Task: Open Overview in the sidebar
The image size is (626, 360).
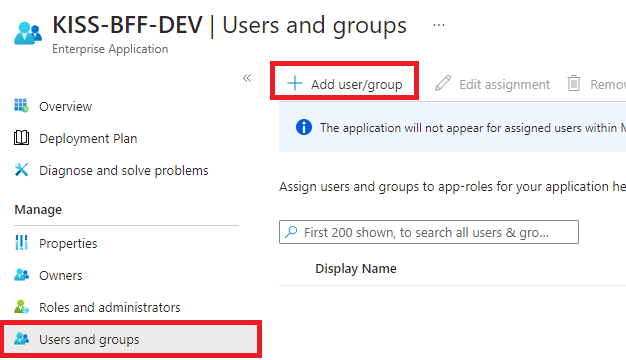Action: [65, 107]
